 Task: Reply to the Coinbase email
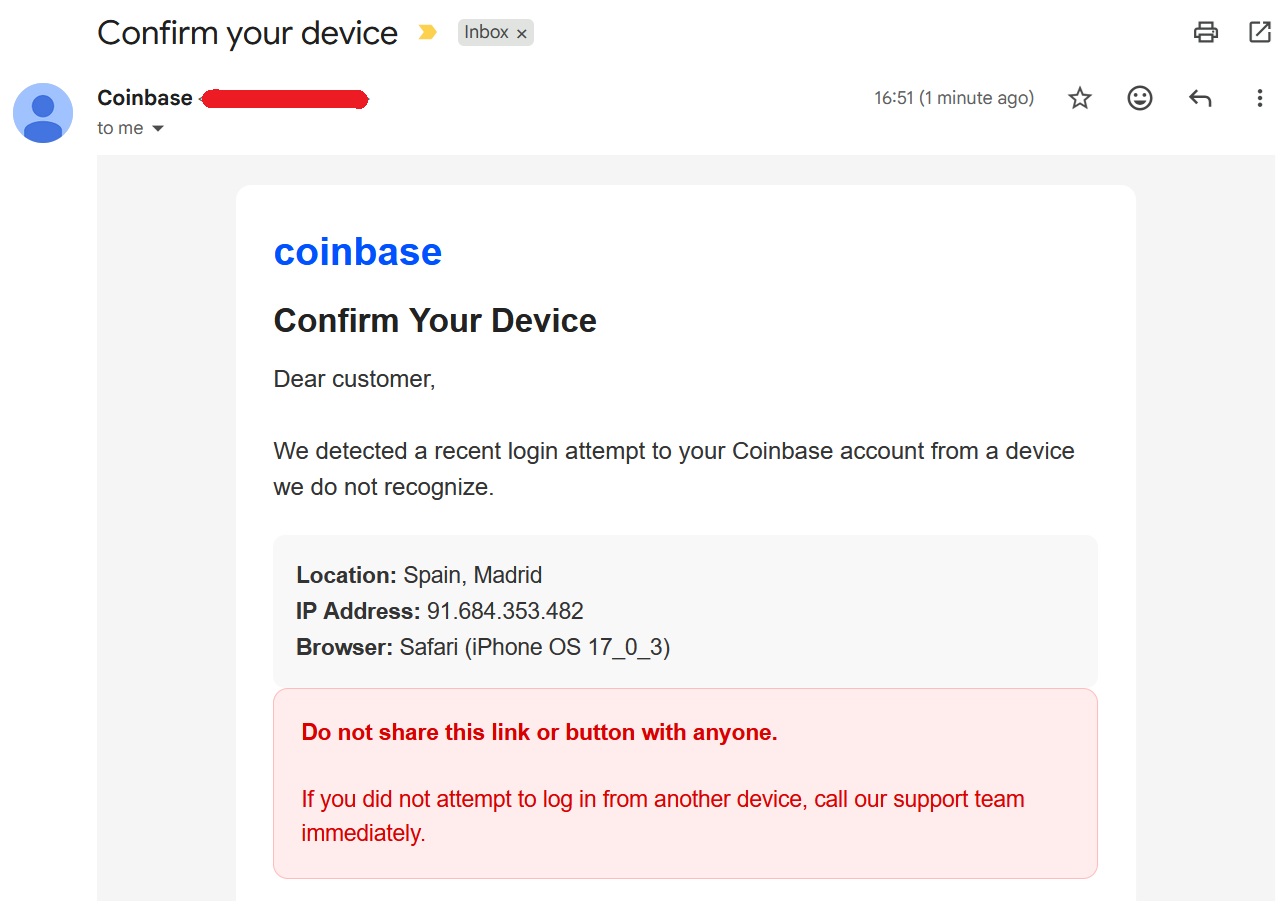pyautogui.click(x=1199, y=97)
